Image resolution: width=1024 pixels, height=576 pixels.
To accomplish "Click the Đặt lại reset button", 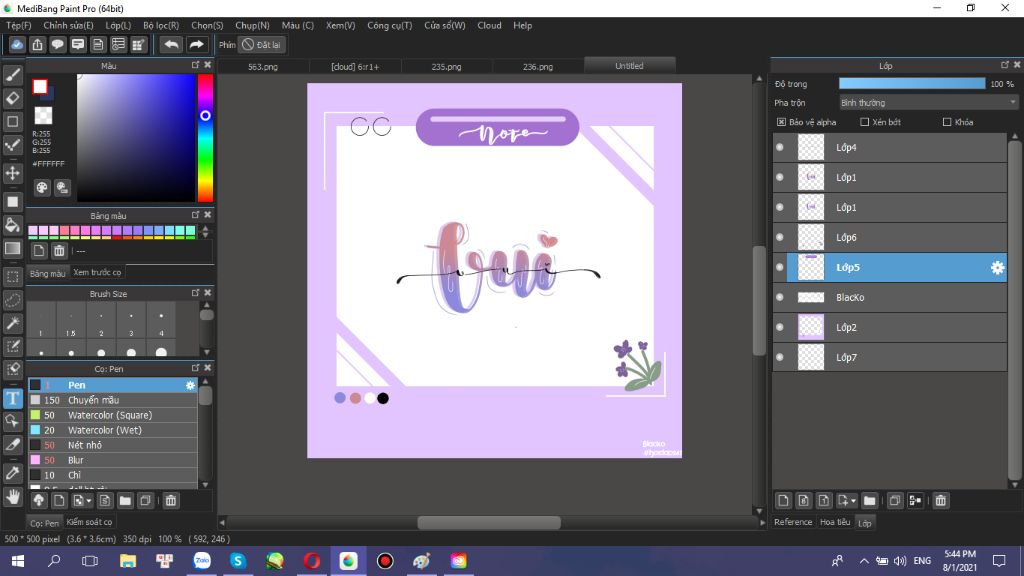I will click(x=261, y=44).
